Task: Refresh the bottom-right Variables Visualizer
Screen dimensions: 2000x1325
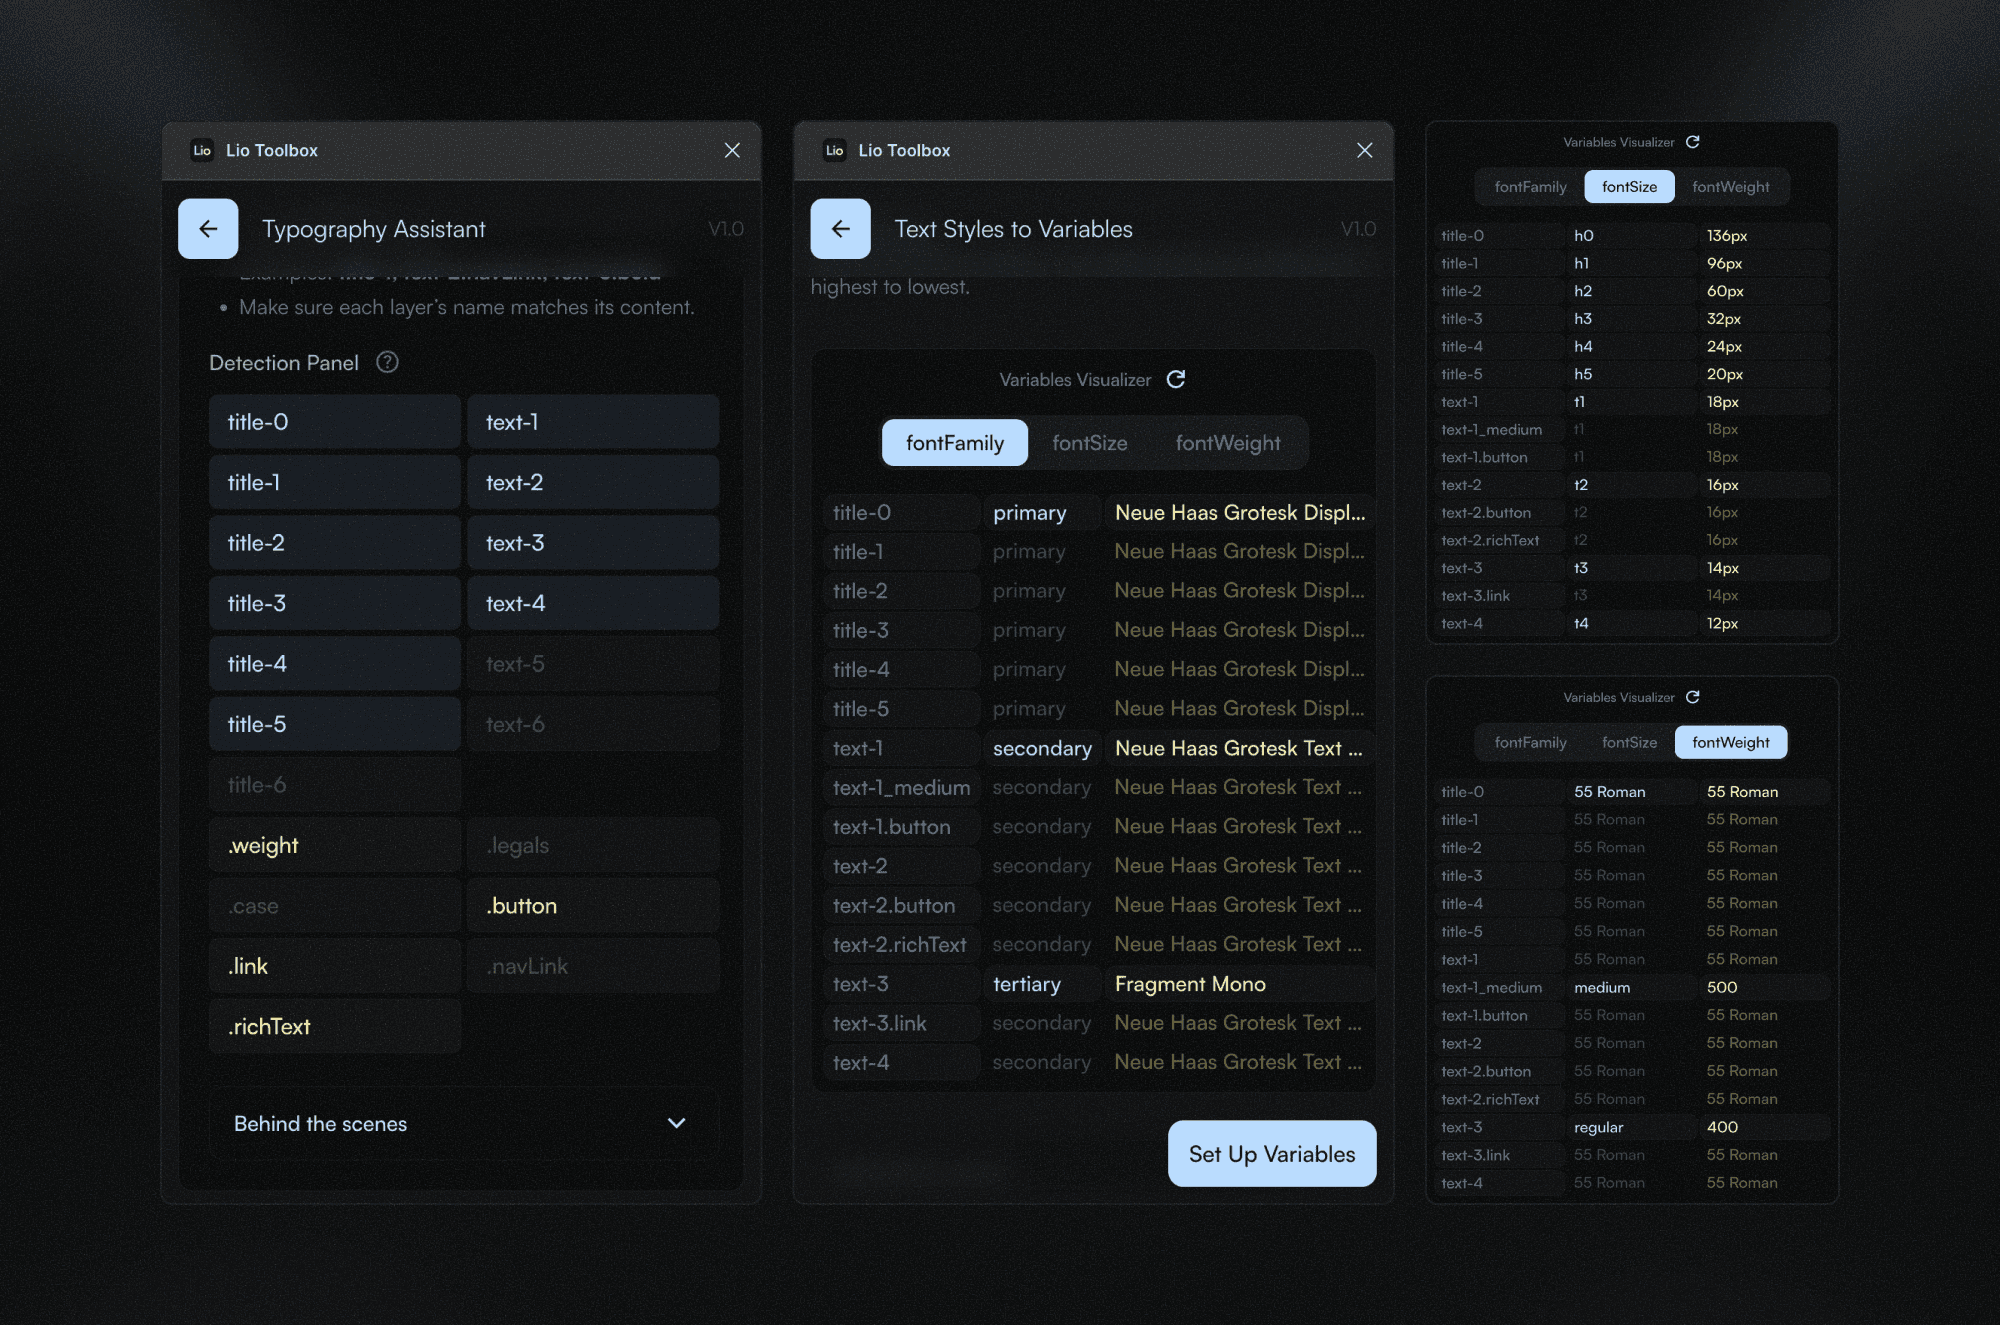Action: coord(1691,697)
